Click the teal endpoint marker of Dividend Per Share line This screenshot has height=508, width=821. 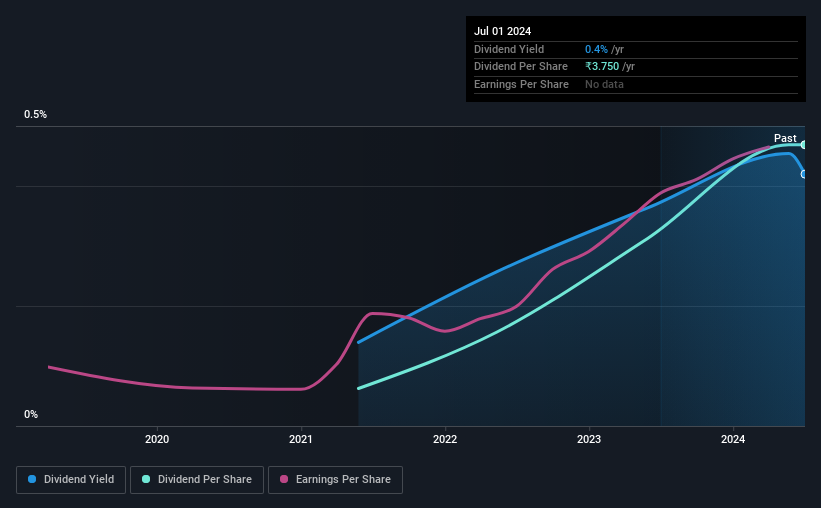(804, 145)
